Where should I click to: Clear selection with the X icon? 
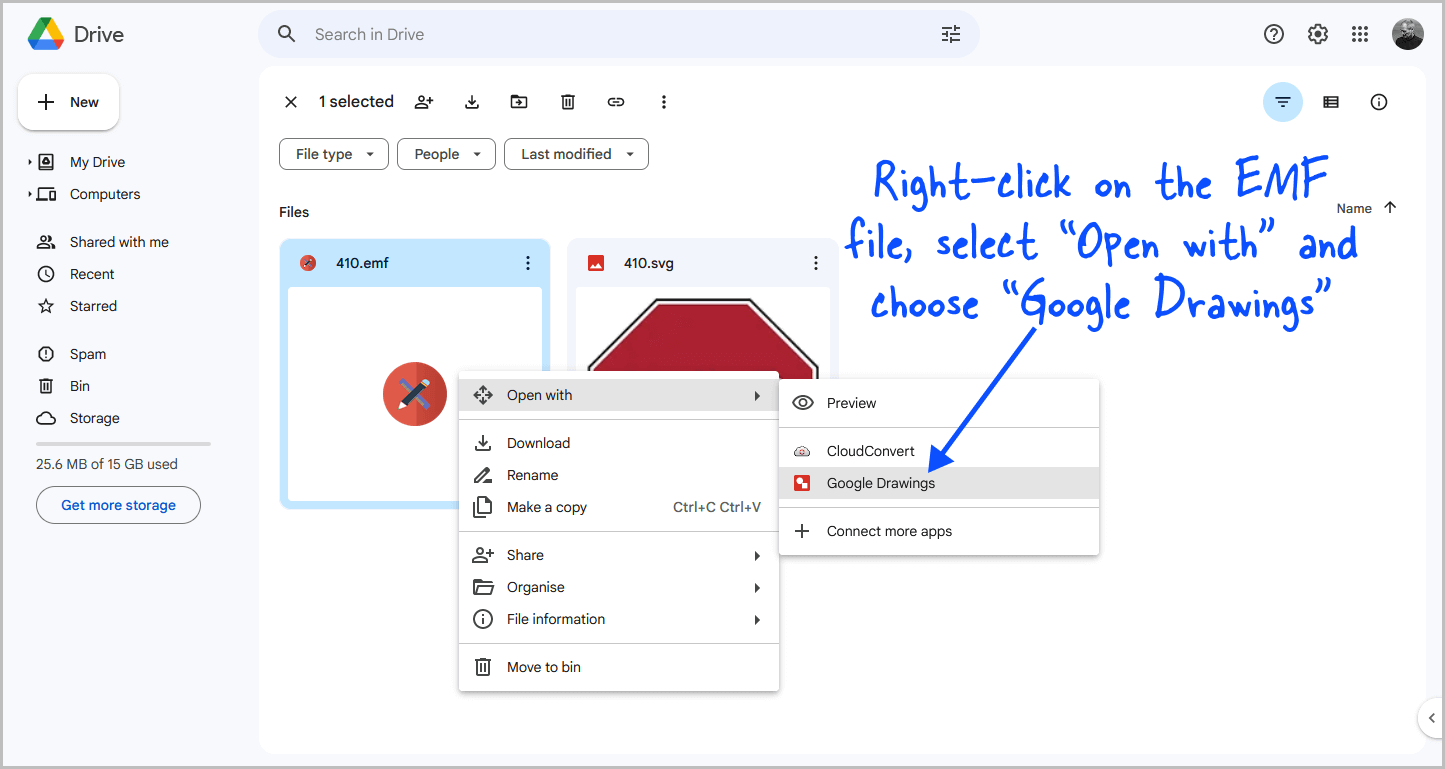(x=291, y=102)
